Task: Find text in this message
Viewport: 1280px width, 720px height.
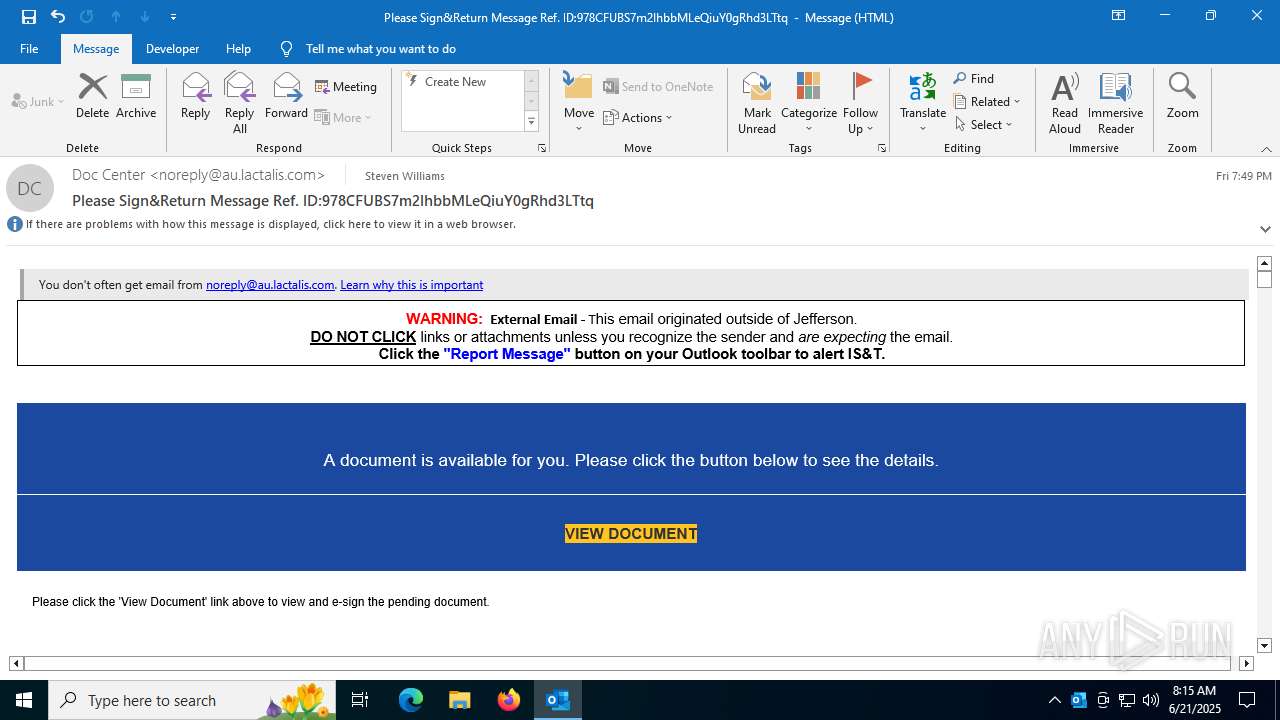Action: coord(974,79)
